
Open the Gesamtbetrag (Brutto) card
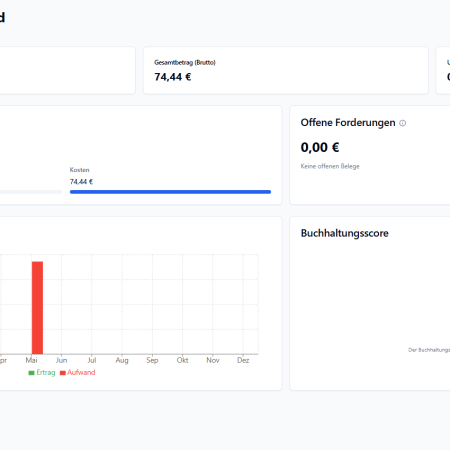click(x=286, y=70)
